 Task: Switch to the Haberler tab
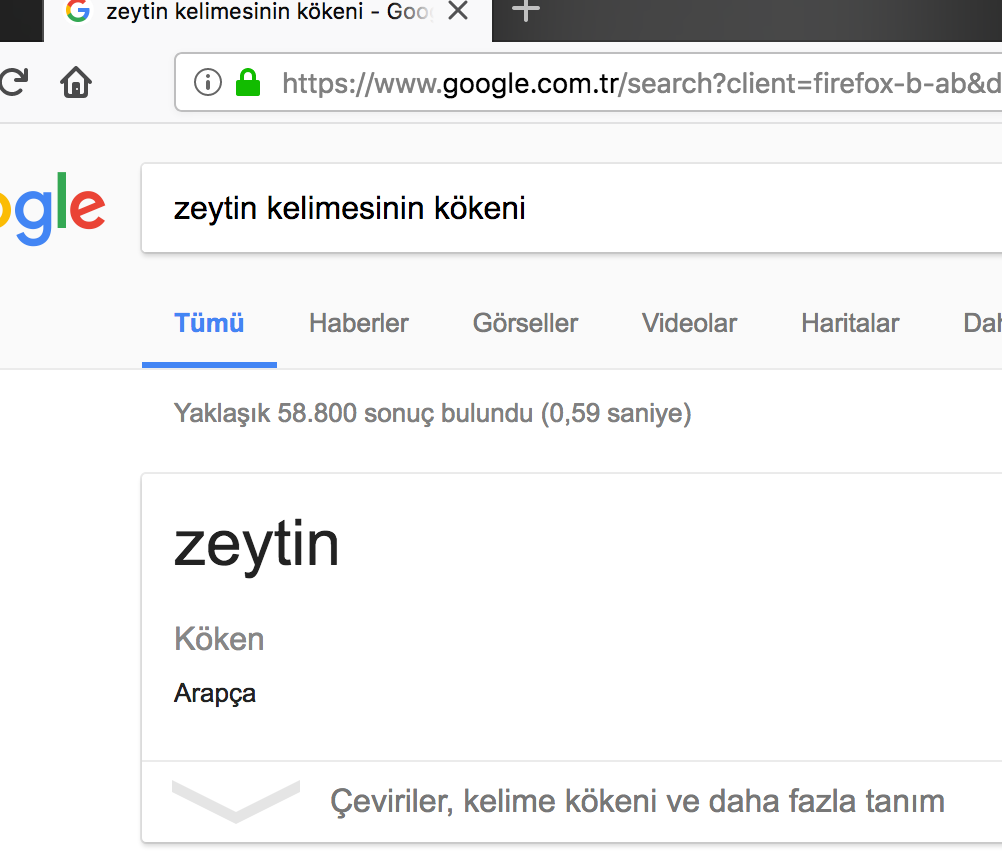pos(358,323)
